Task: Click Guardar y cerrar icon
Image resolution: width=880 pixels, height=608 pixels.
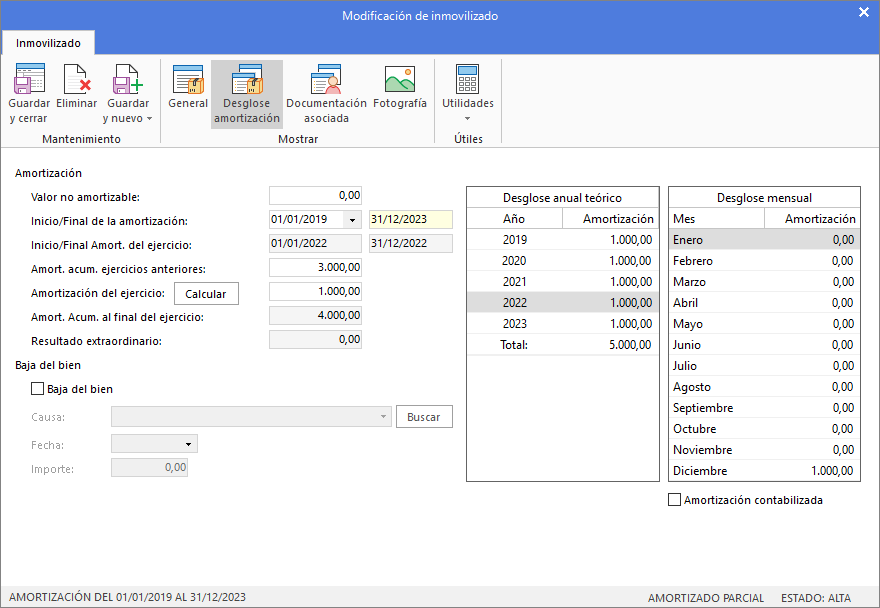Action: [29, 79]
